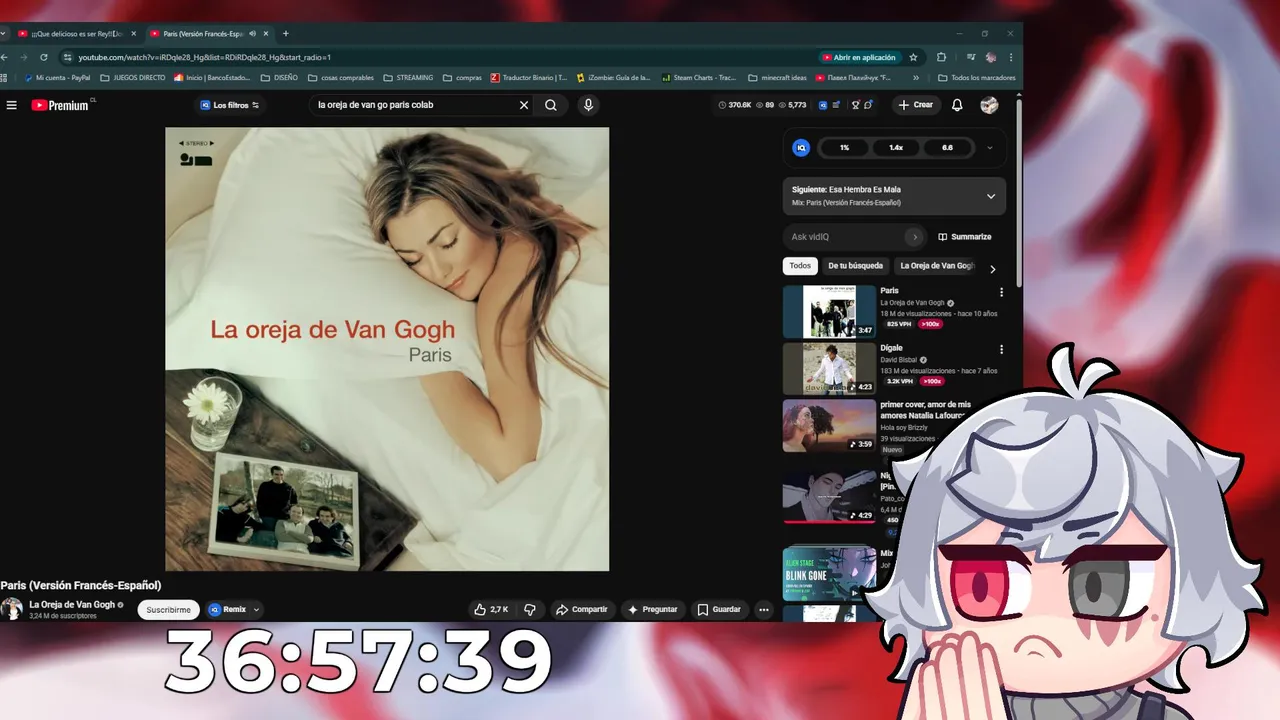Open Los filtros vidIQ filter control
The height and width of the screenshot is (720, 1280).
pyautogui.click(x=230, y=105)
